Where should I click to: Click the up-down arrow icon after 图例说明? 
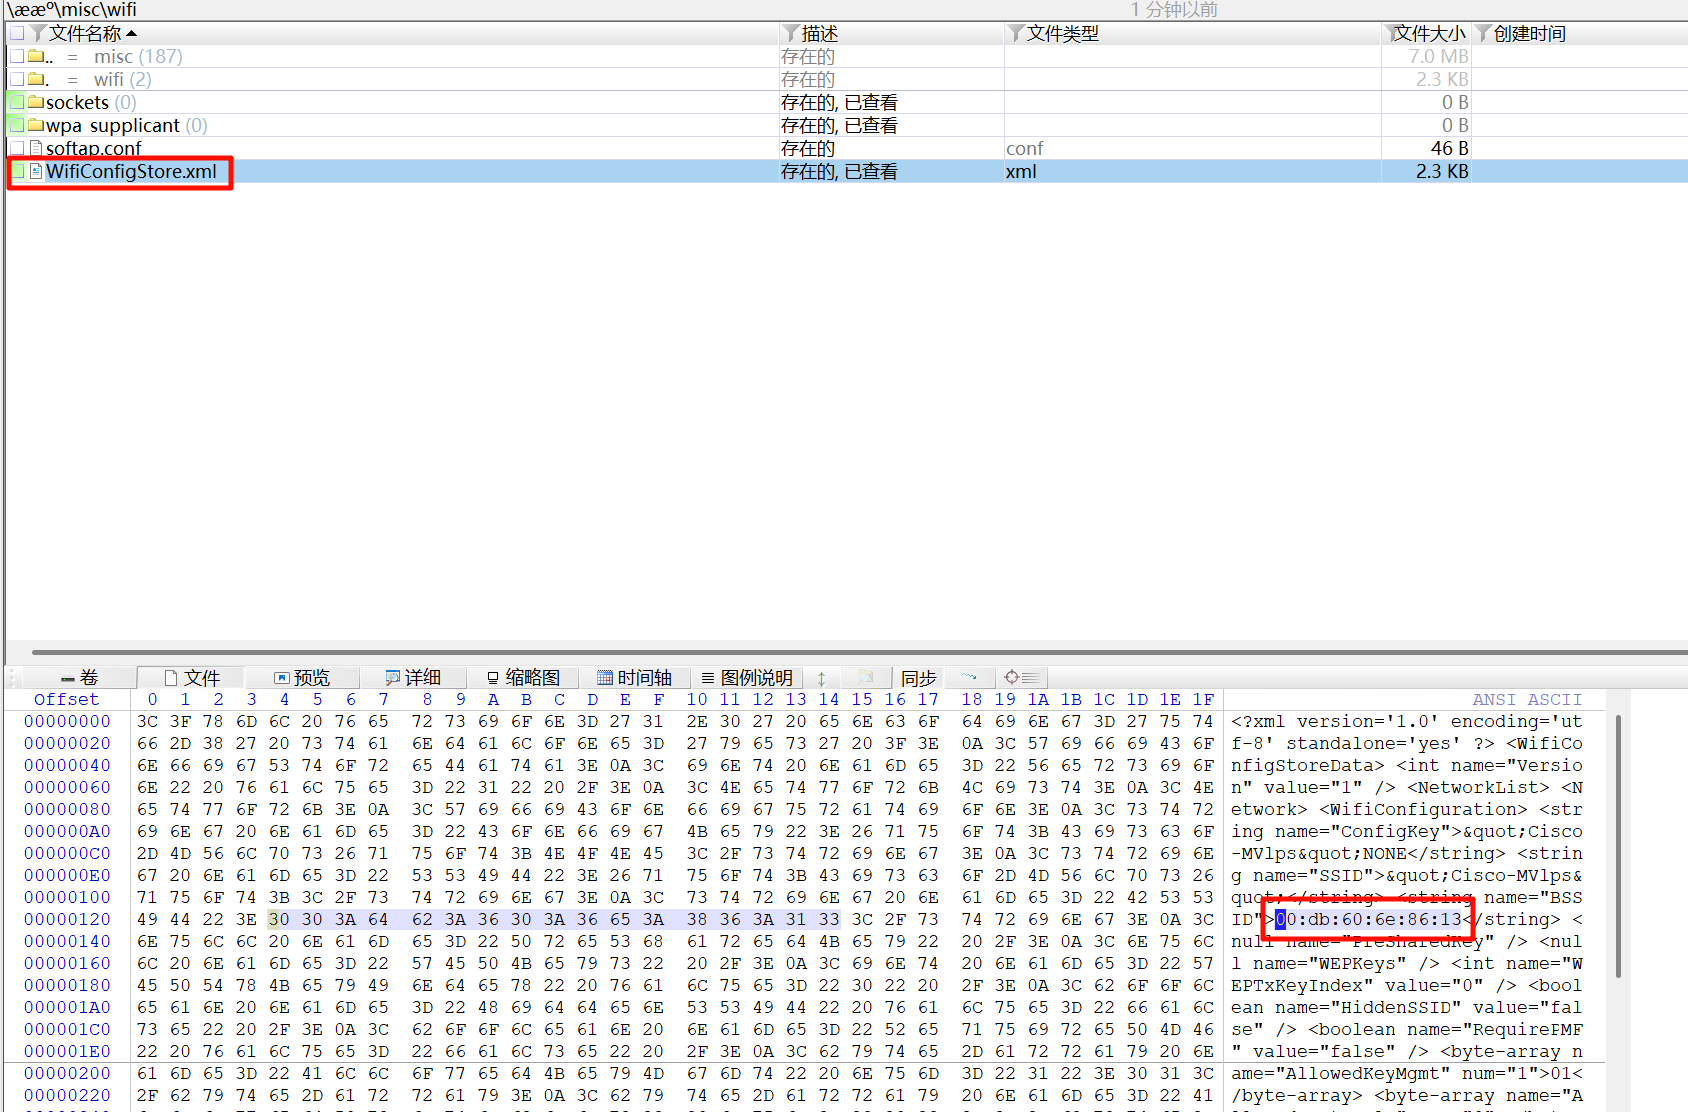821,678
